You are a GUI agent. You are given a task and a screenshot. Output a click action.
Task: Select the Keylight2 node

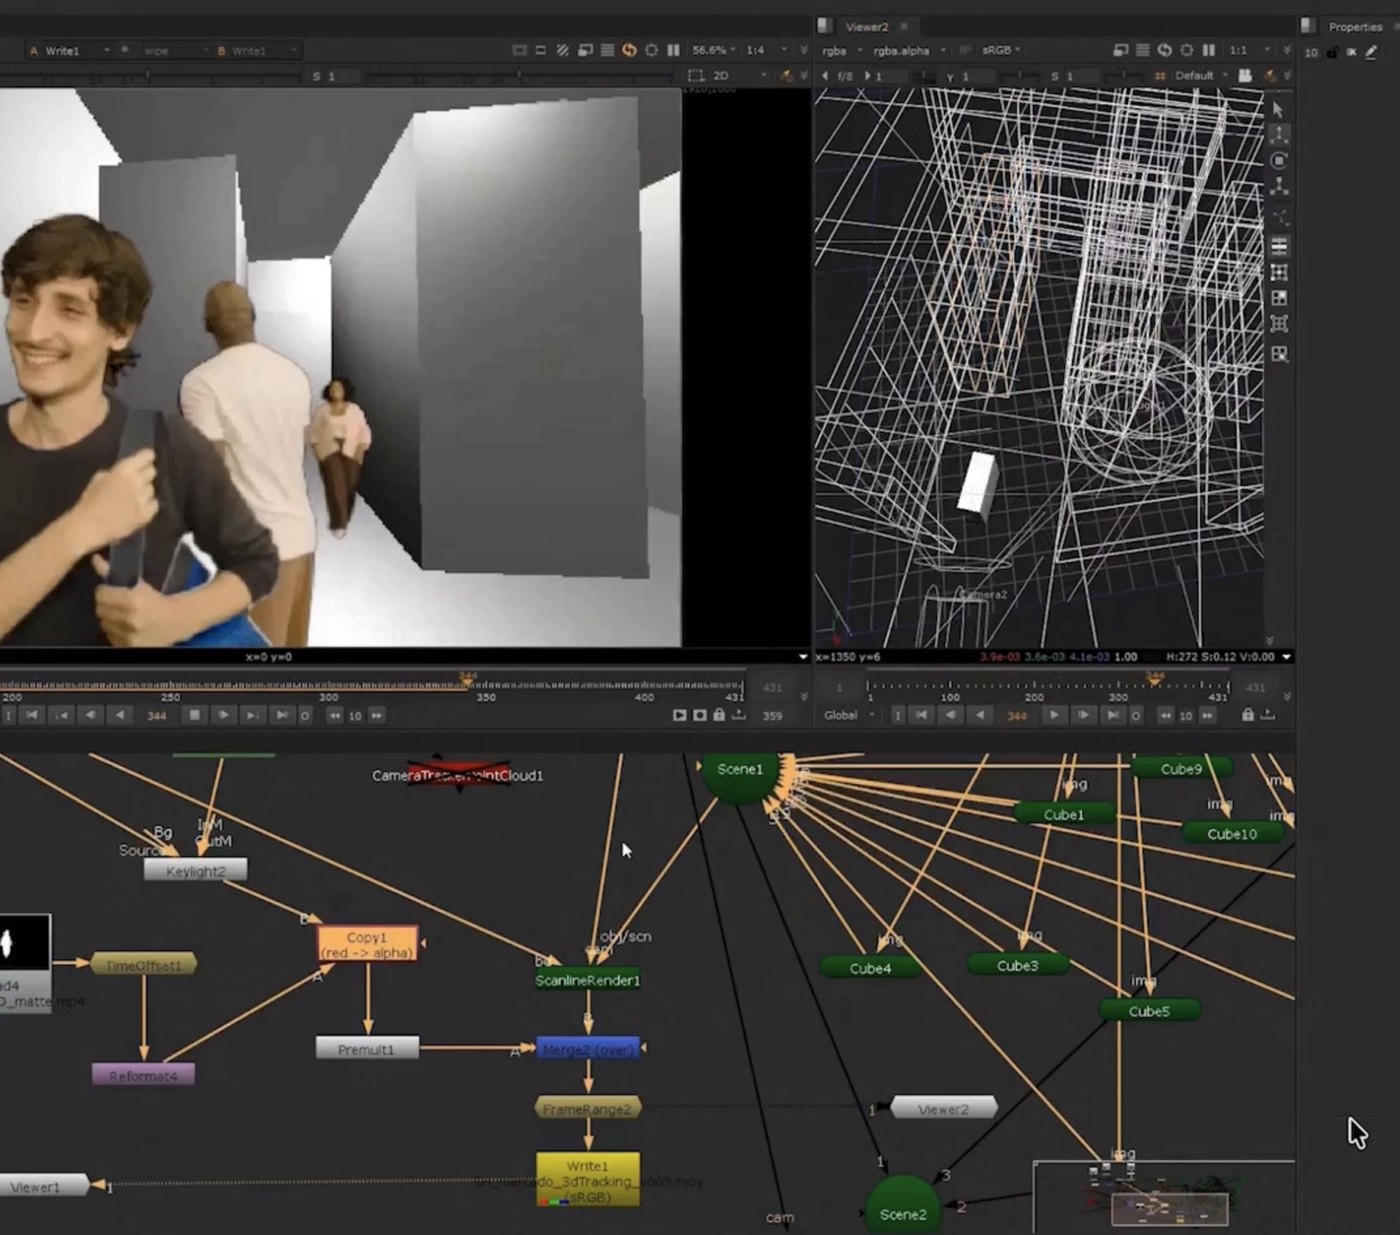pyautogui.click(x=195, y=871)
